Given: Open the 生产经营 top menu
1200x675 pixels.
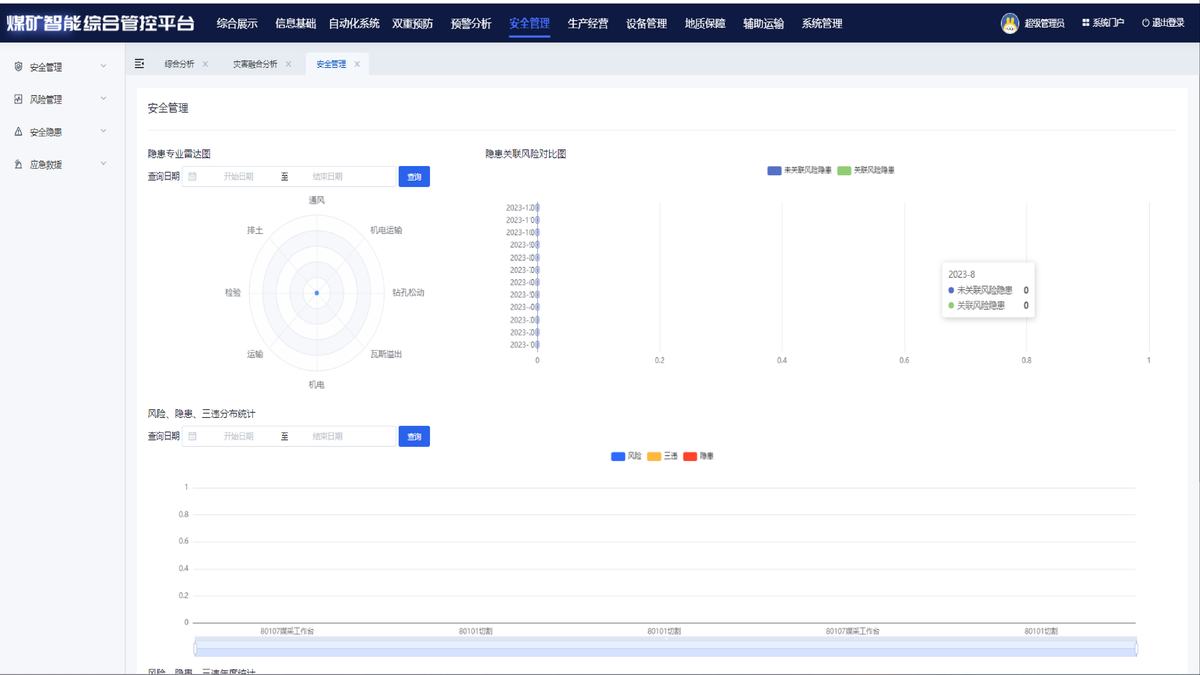Looking at the screenshot, I should tap(588, 23).
